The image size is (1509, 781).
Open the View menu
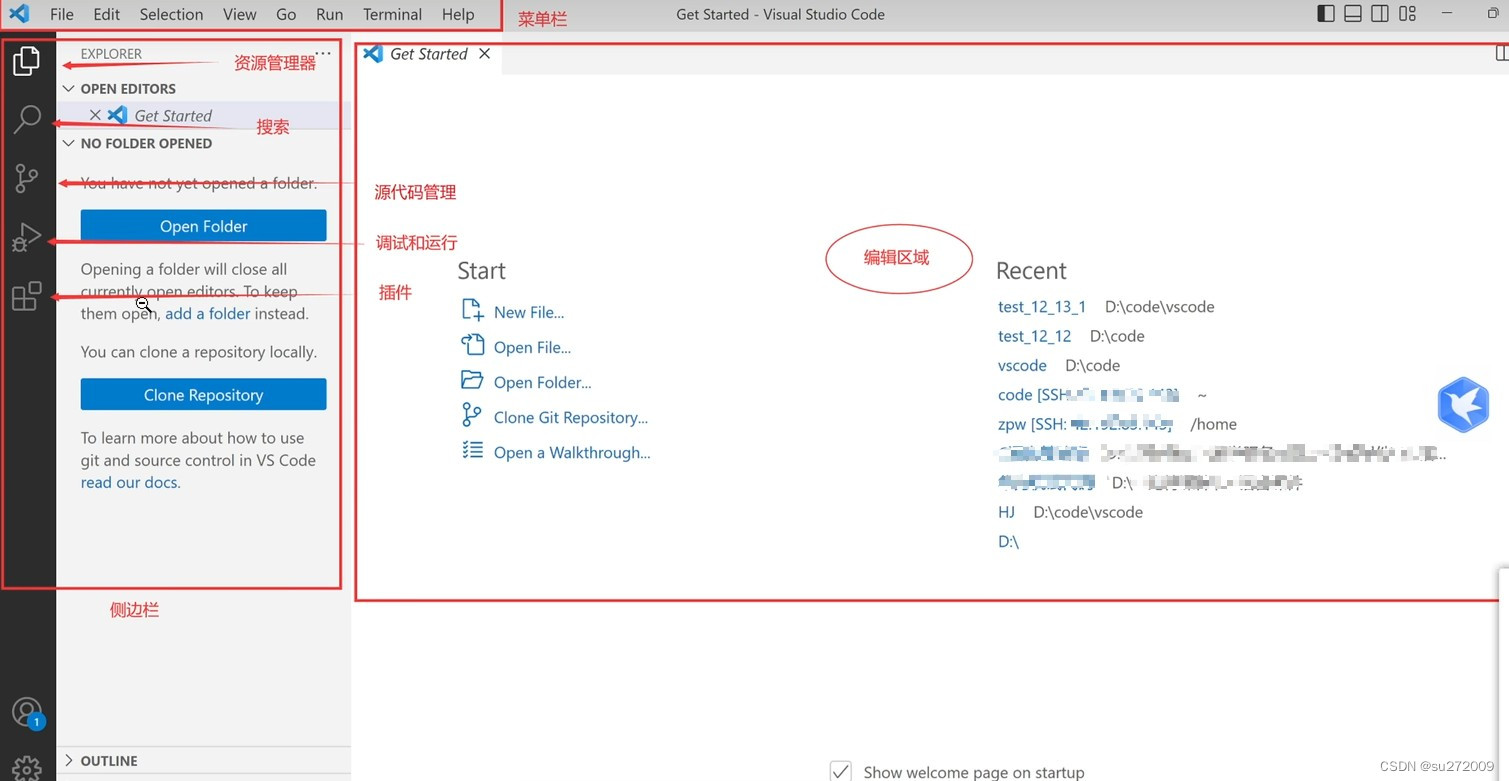(240, 14)
